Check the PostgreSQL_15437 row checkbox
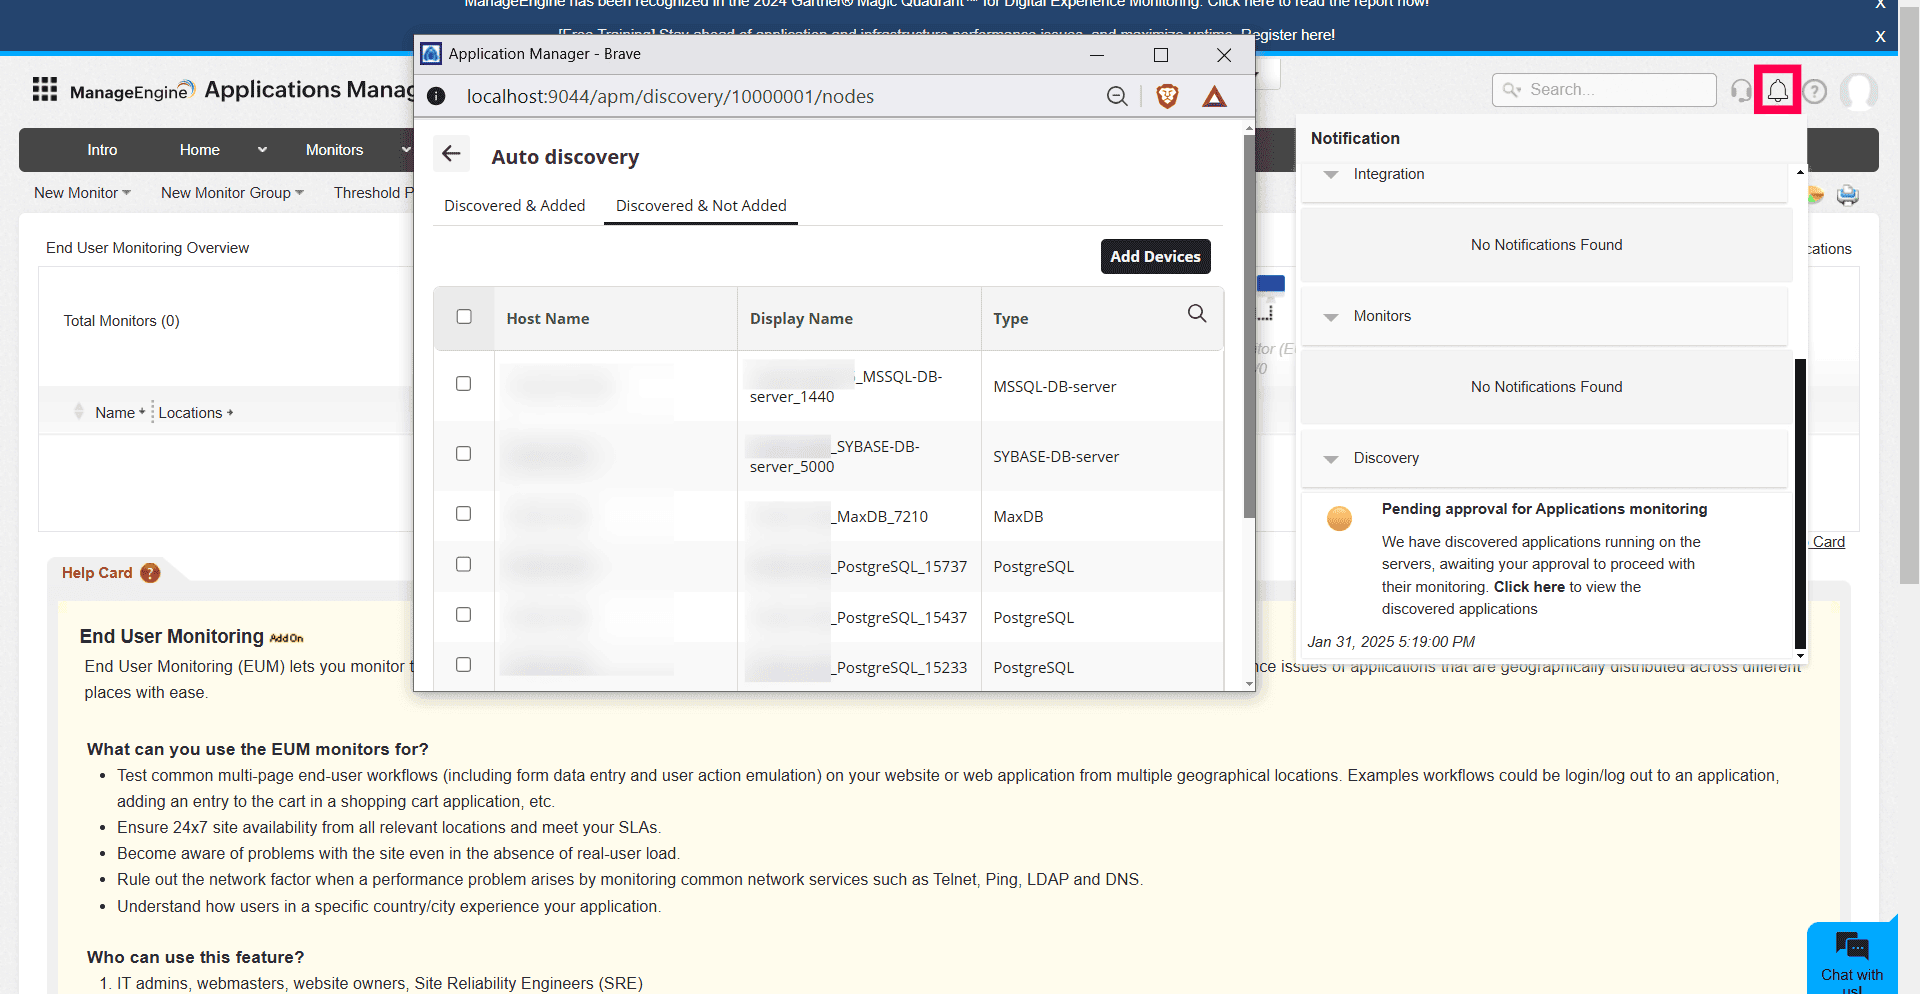The image size is (1920, 994). click(463, 614)
